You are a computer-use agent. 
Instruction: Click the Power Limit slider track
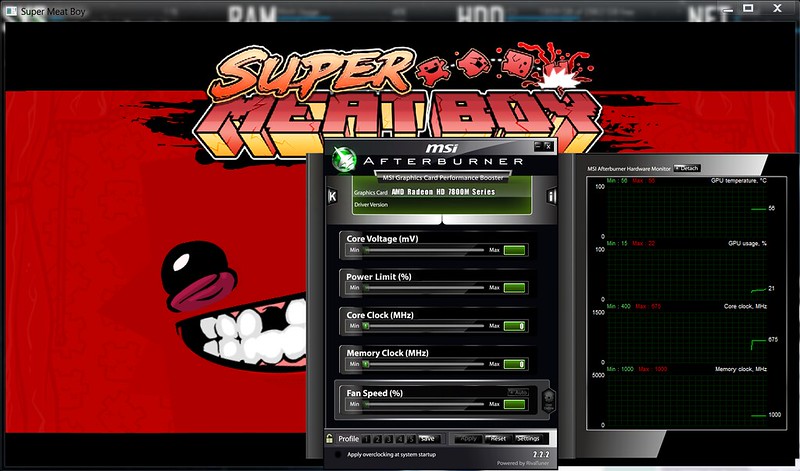pos(424,288)
